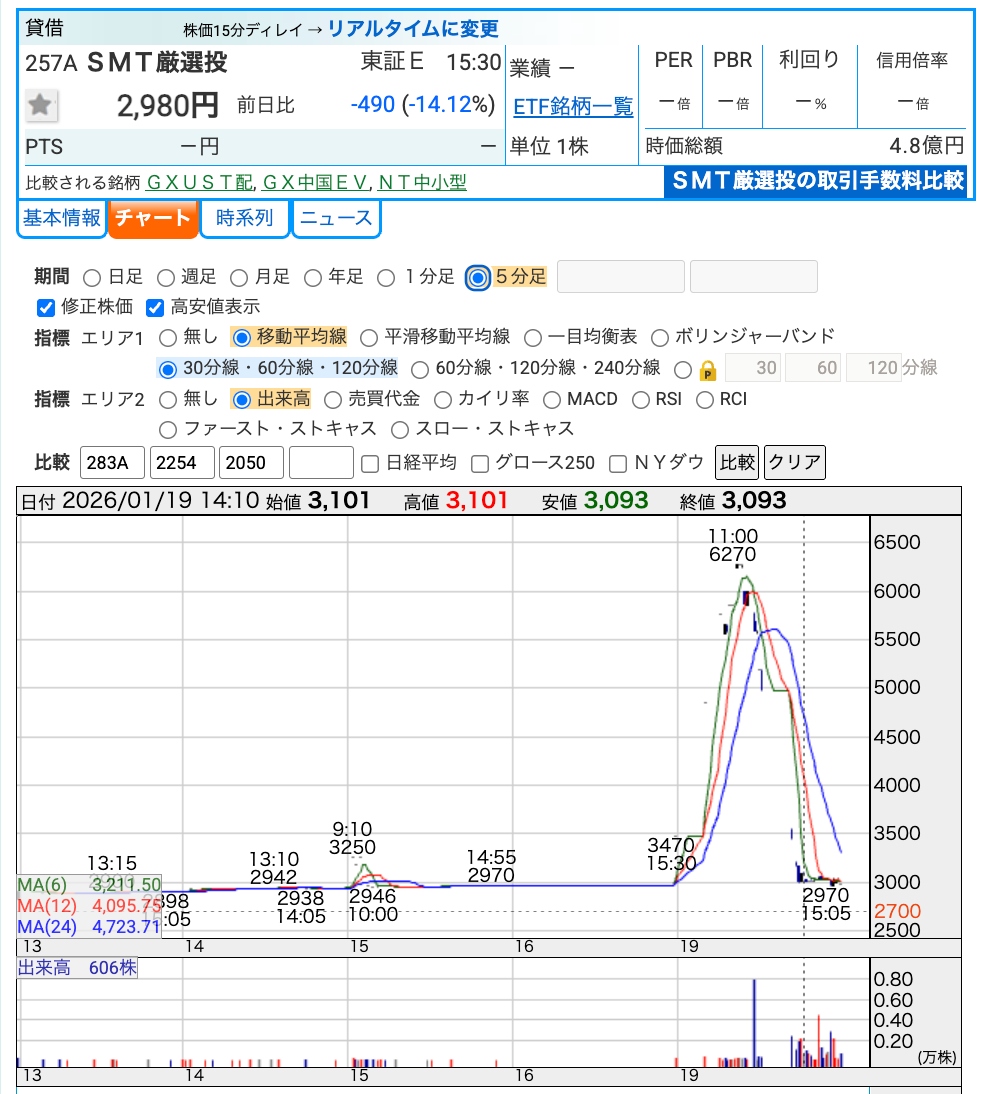Open the 時系列 tab
994x1094 pixels.
pos(245,218)
